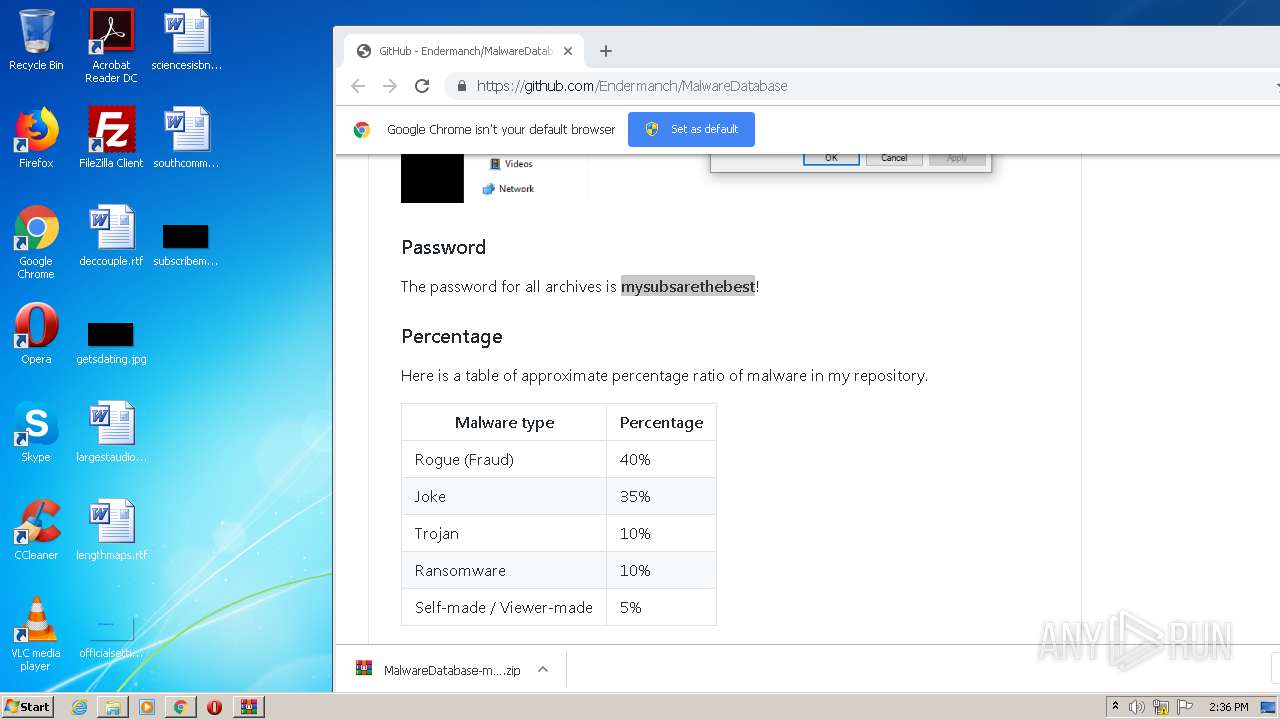
Task: Show hidden system tray icons
Action: click(1116, 707)
